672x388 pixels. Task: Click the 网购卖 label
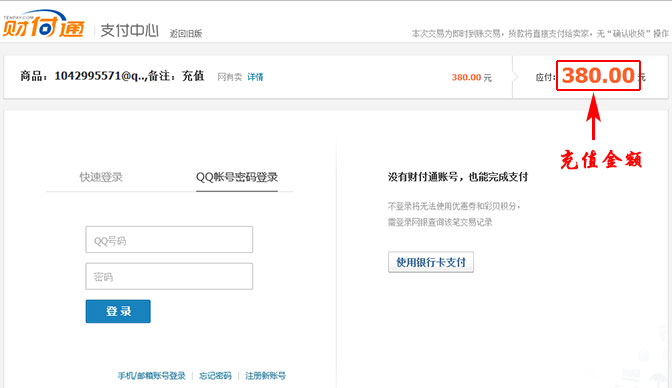[230, 77]
